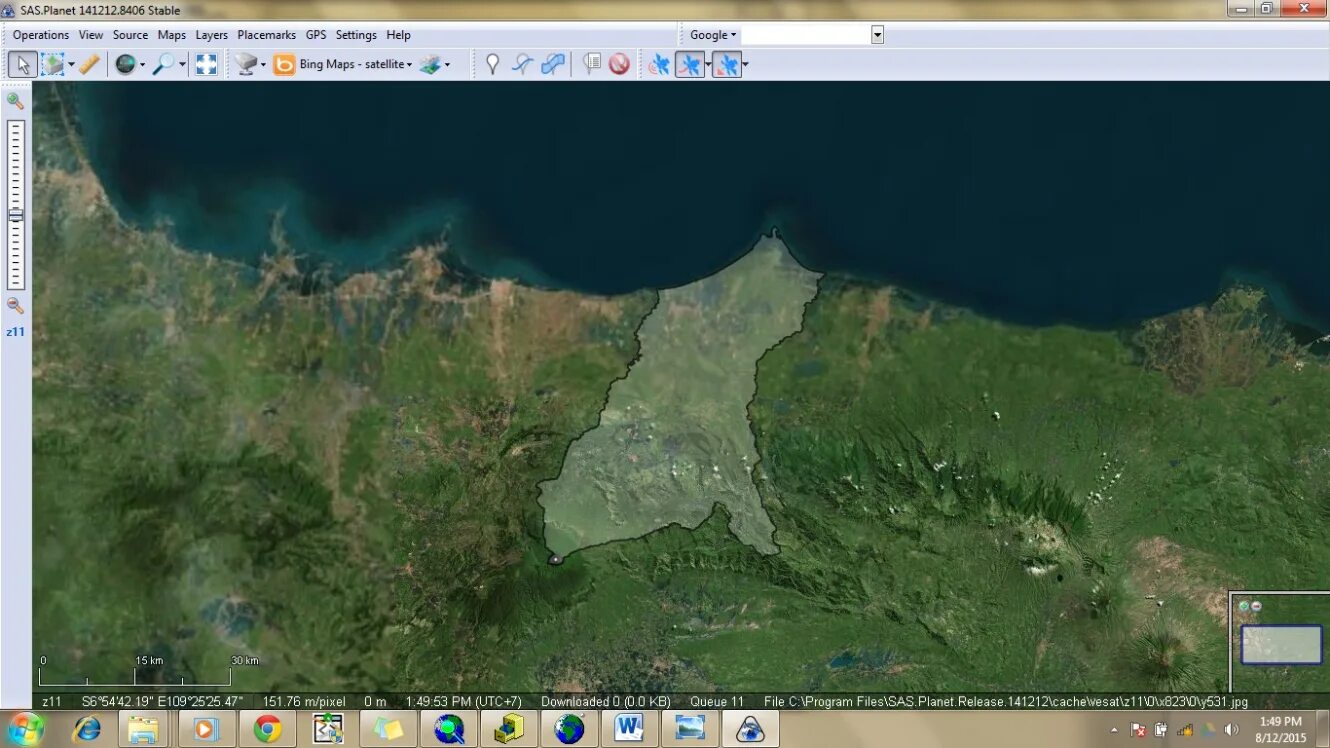Open the globe go-to dropdown arrow

(x=142, y=65)
